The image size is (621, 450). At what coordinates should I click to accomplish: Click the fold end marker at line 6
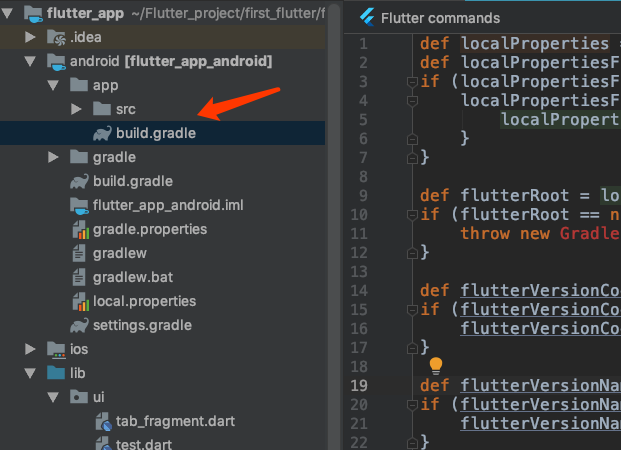tap(412, 139)
